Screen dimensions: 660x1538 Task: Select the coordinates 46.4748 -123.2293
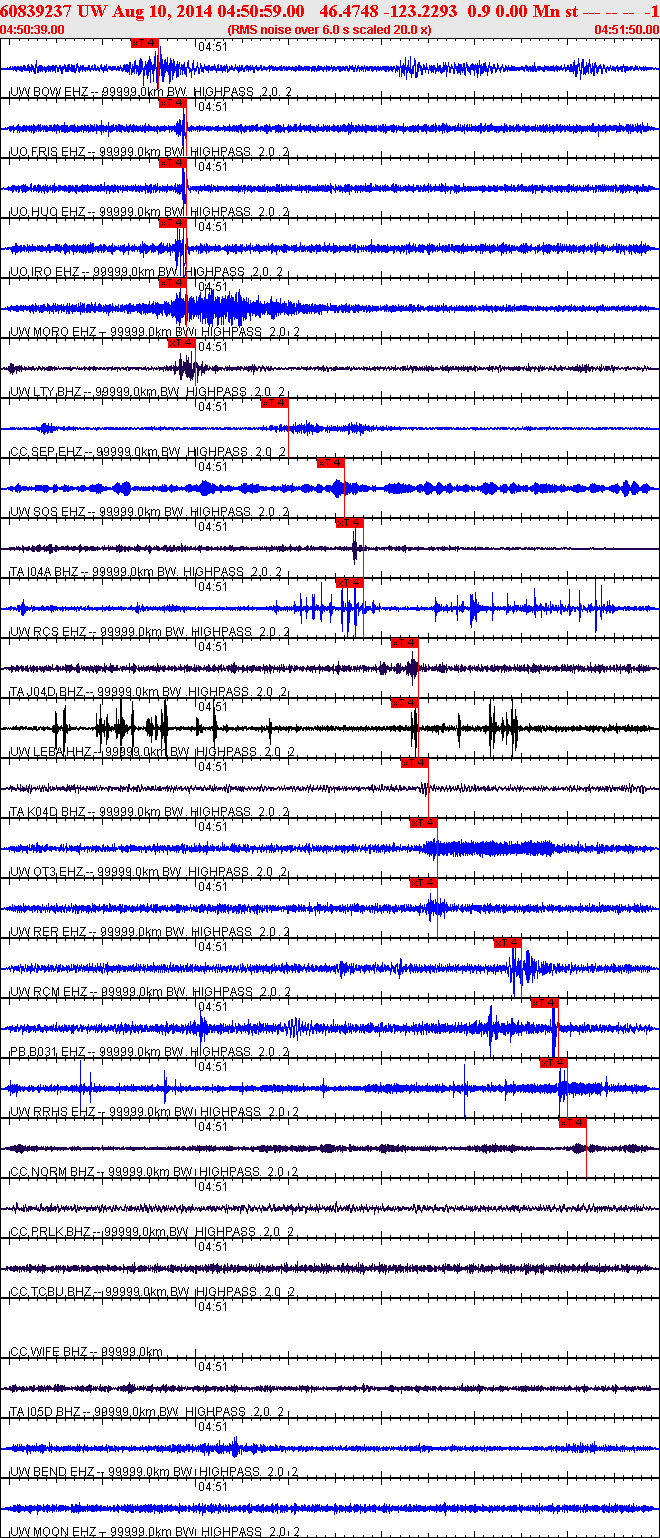point(388,10)
